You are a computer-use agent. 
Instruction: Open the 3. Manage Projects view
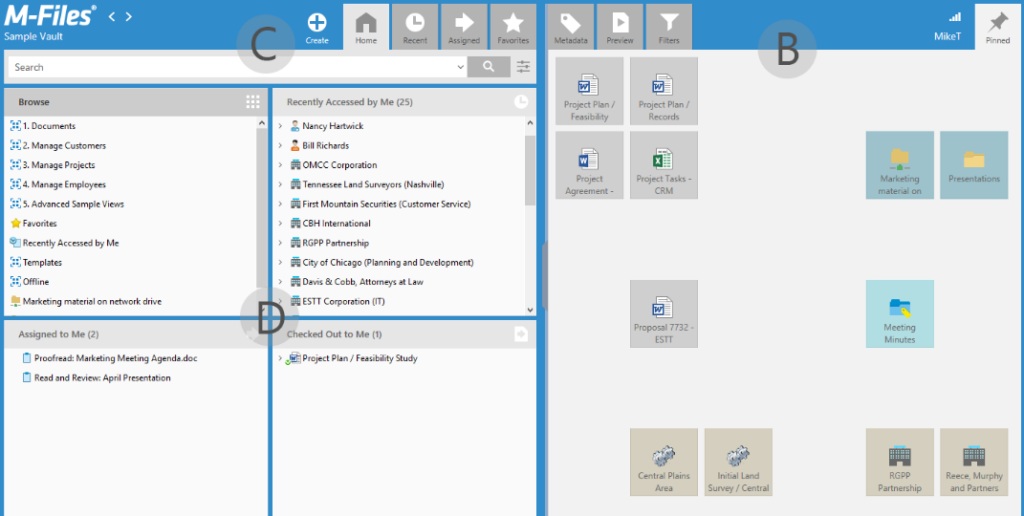(52, 165)
